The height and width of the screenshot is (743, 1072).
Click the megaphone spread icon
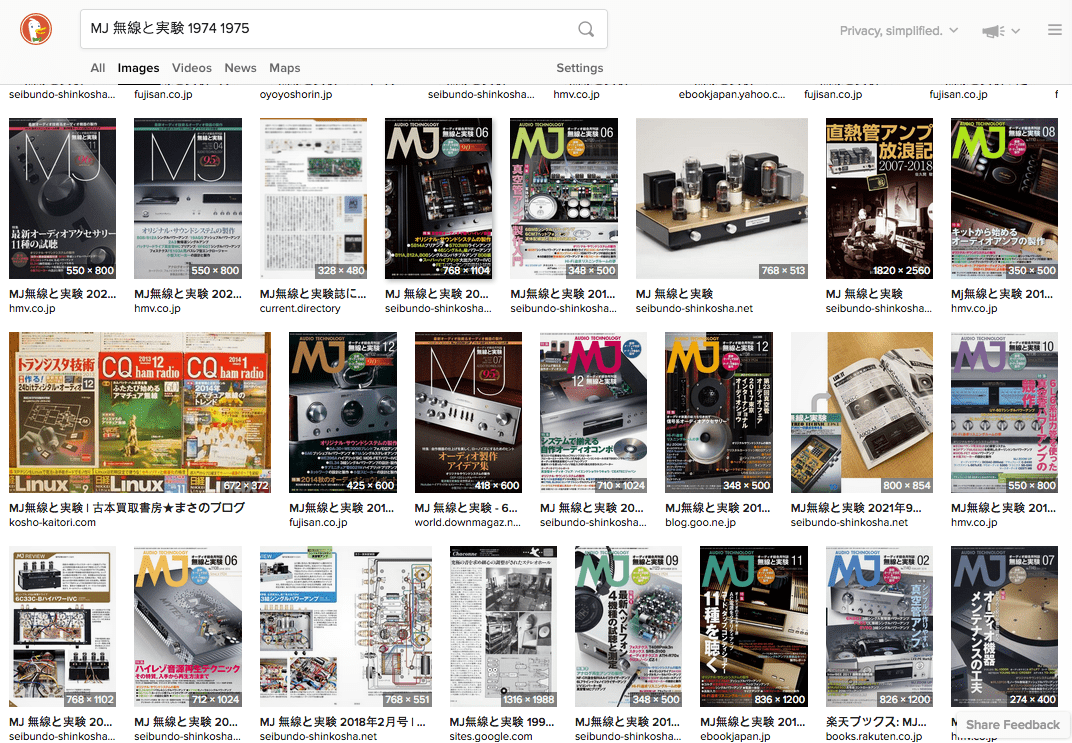coord(993,31)
